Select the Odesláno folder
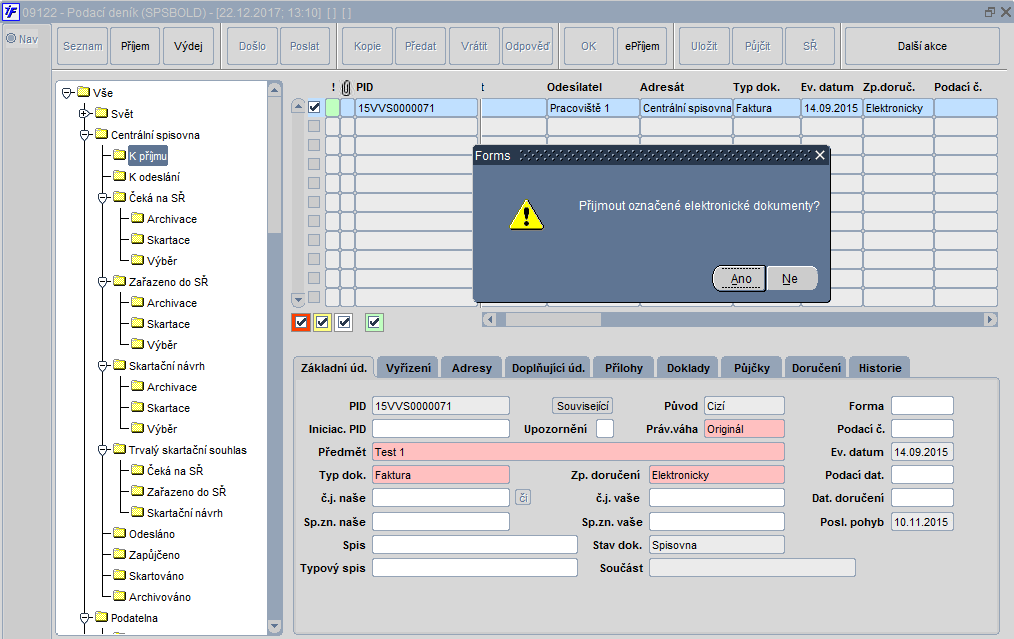 point(151,534)
